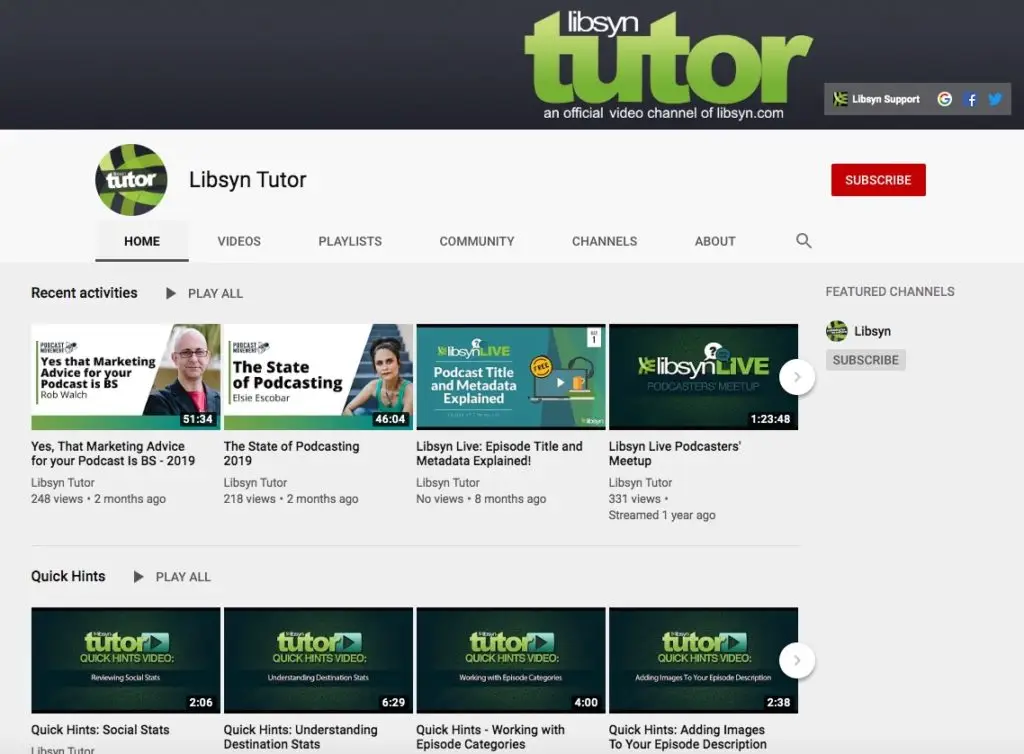Image resolution: width=1024 pixels, height=754 pixels.
Task: Switch to the Videos tab
Action: pyautogui.click(x=239, y=241)
